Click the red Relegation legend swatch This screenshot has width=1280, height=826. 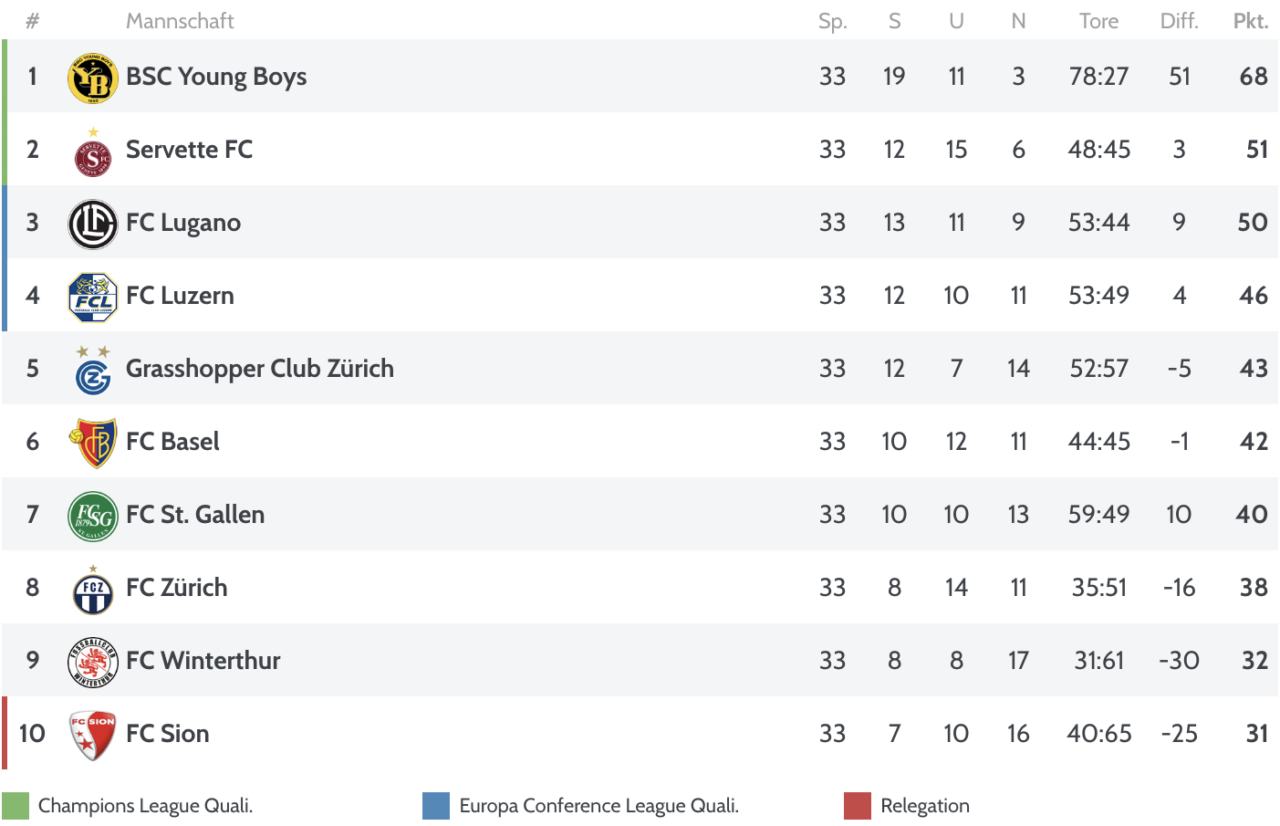(x=858, y=806)
